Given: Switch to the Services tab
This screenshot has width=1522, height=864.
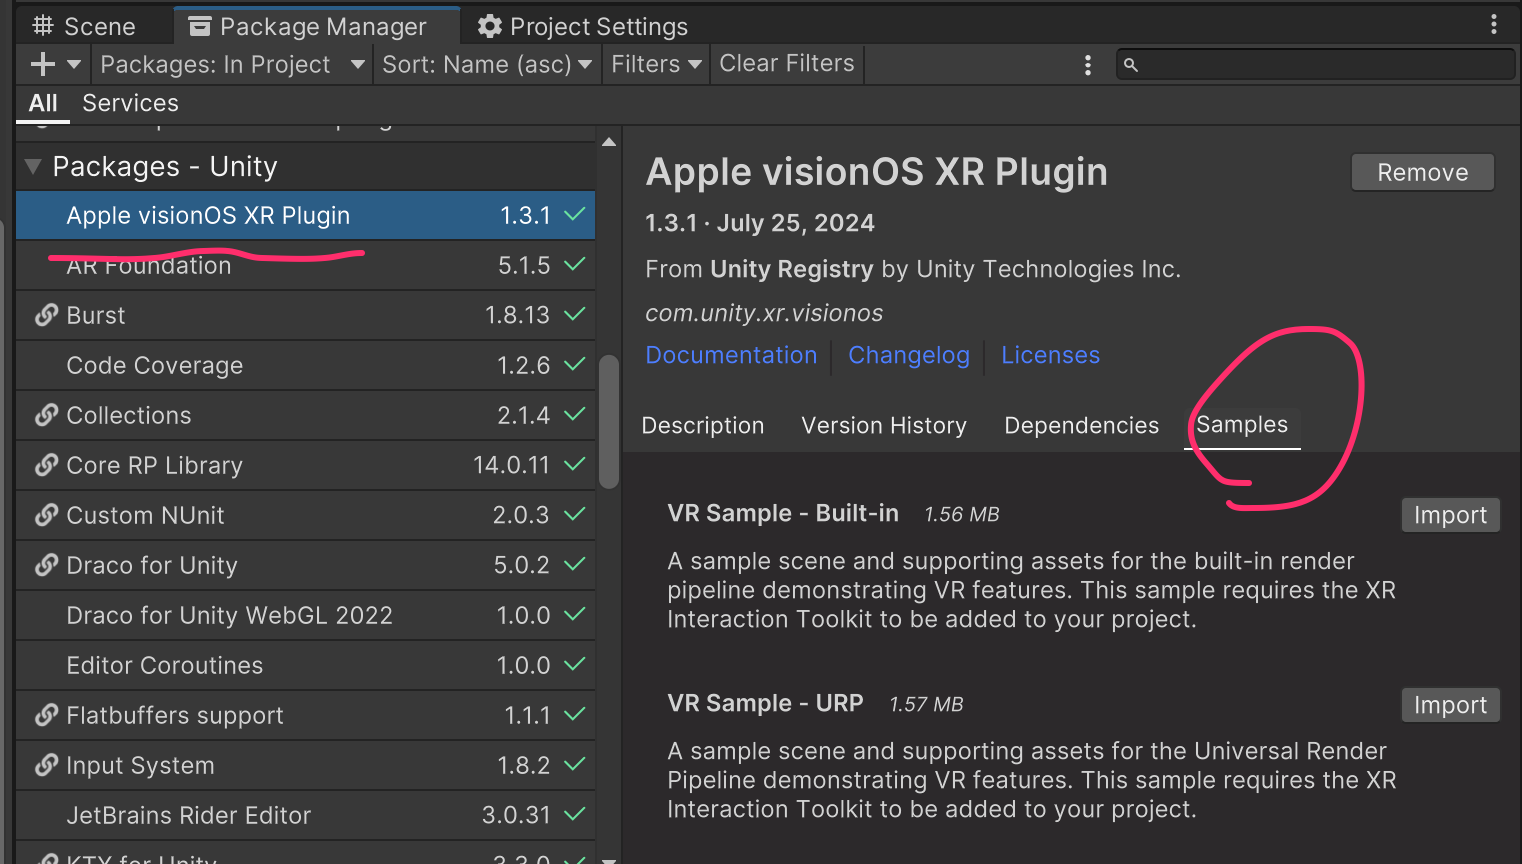Looking at the screenshot, I should point(130,103).
